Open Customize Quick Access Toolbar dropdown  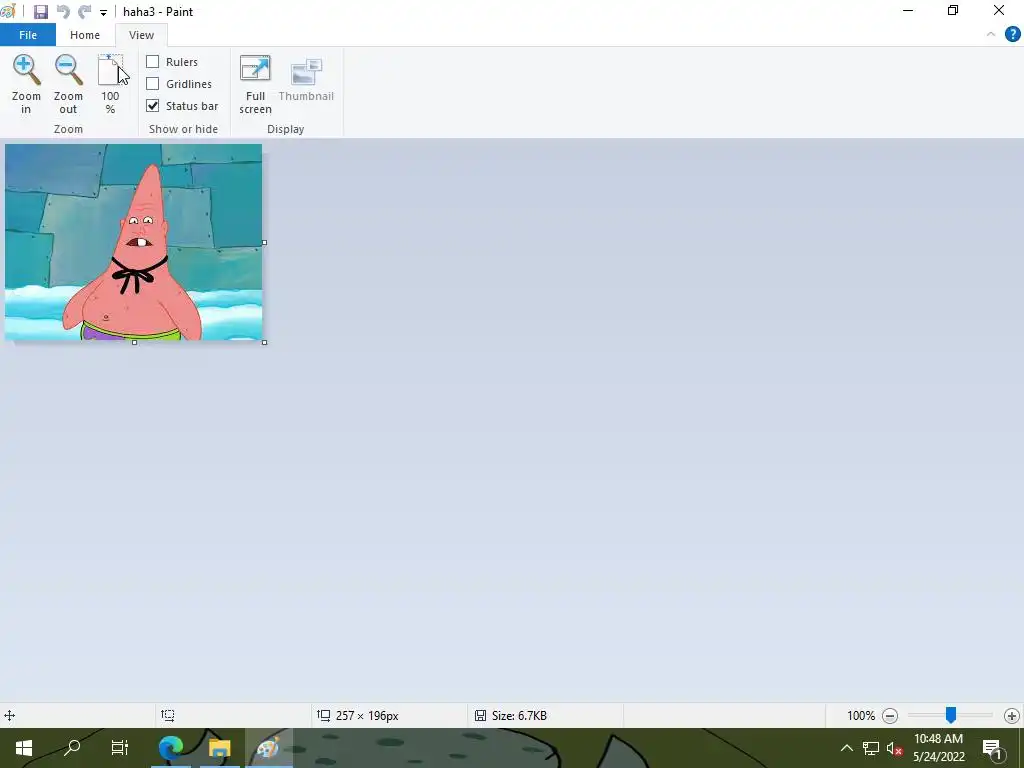[x=103, y=12]
